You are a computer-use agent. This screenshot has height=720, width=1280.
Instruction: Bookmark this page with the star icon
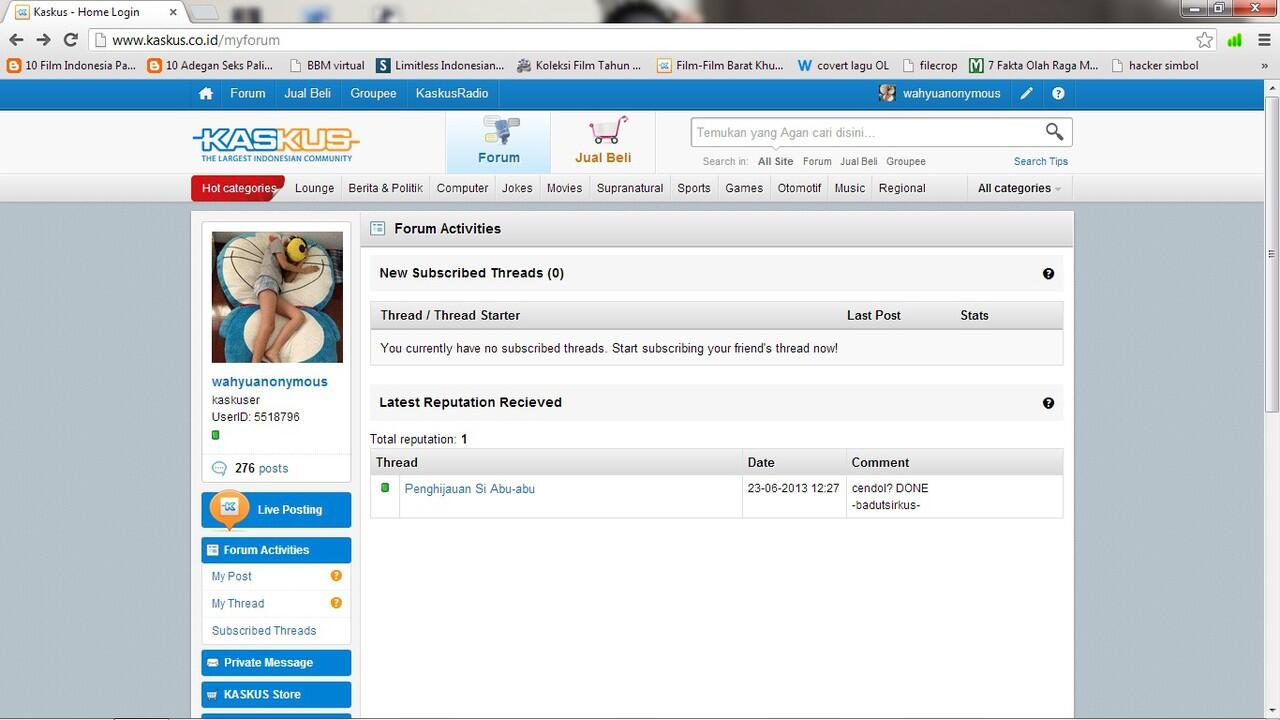[1205, 40]
